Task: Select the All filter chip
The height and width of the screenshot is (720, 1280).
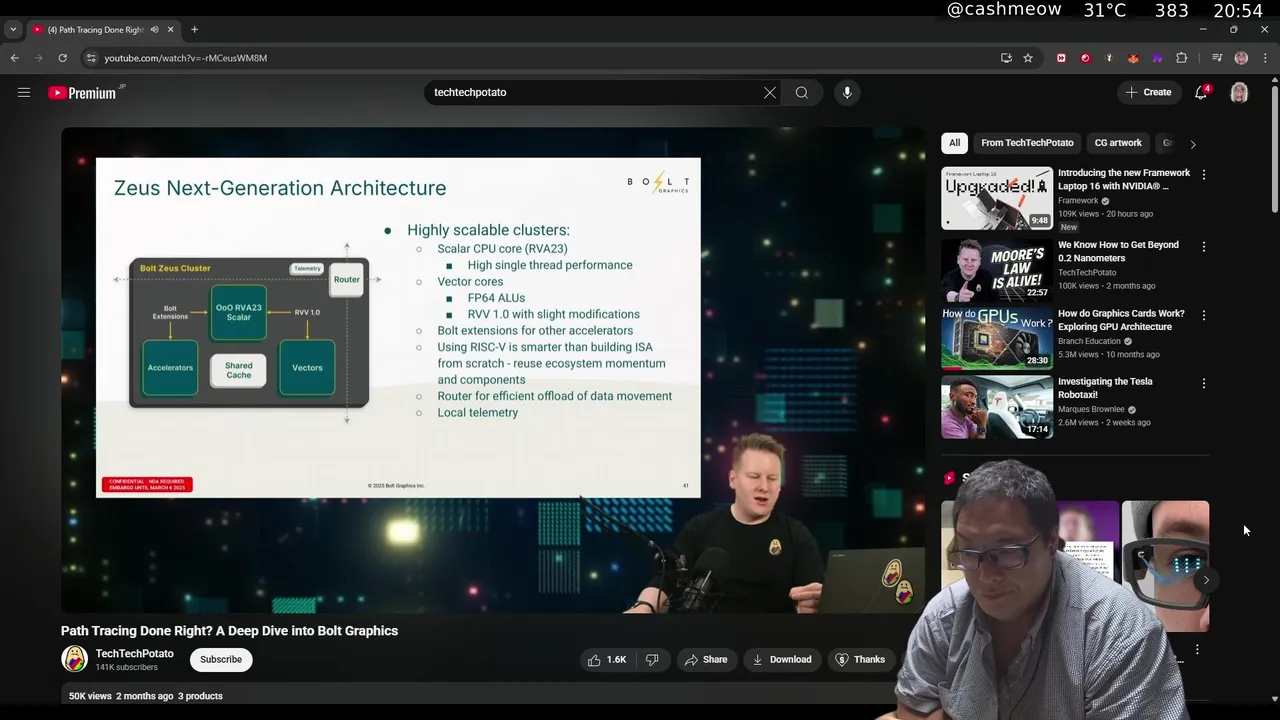Action: coord(954,143)
